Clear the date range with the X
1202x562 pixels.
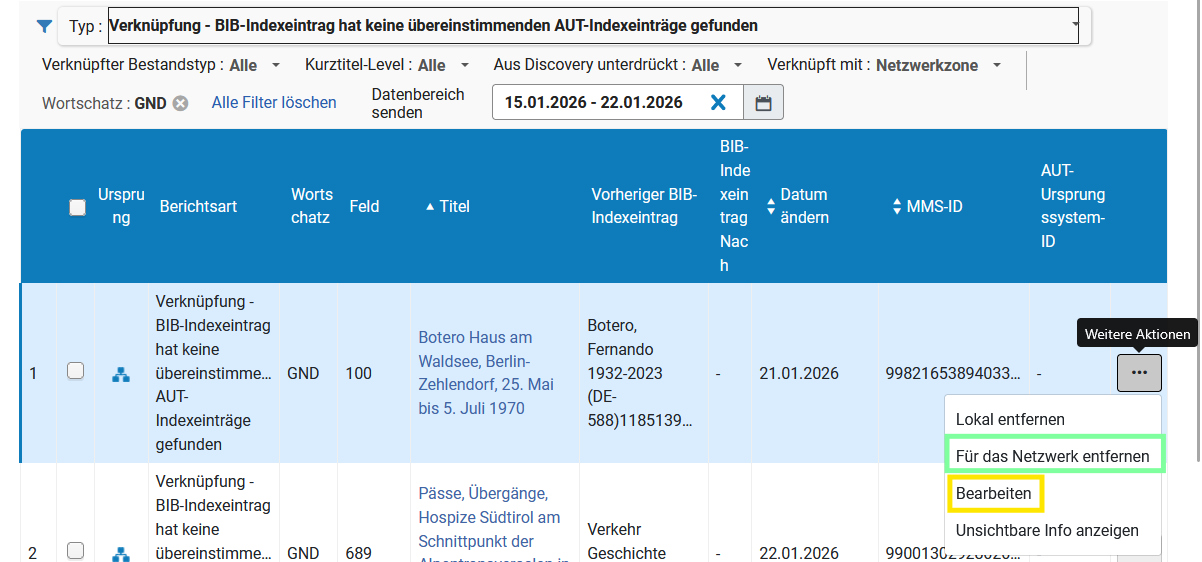point(718,102)
